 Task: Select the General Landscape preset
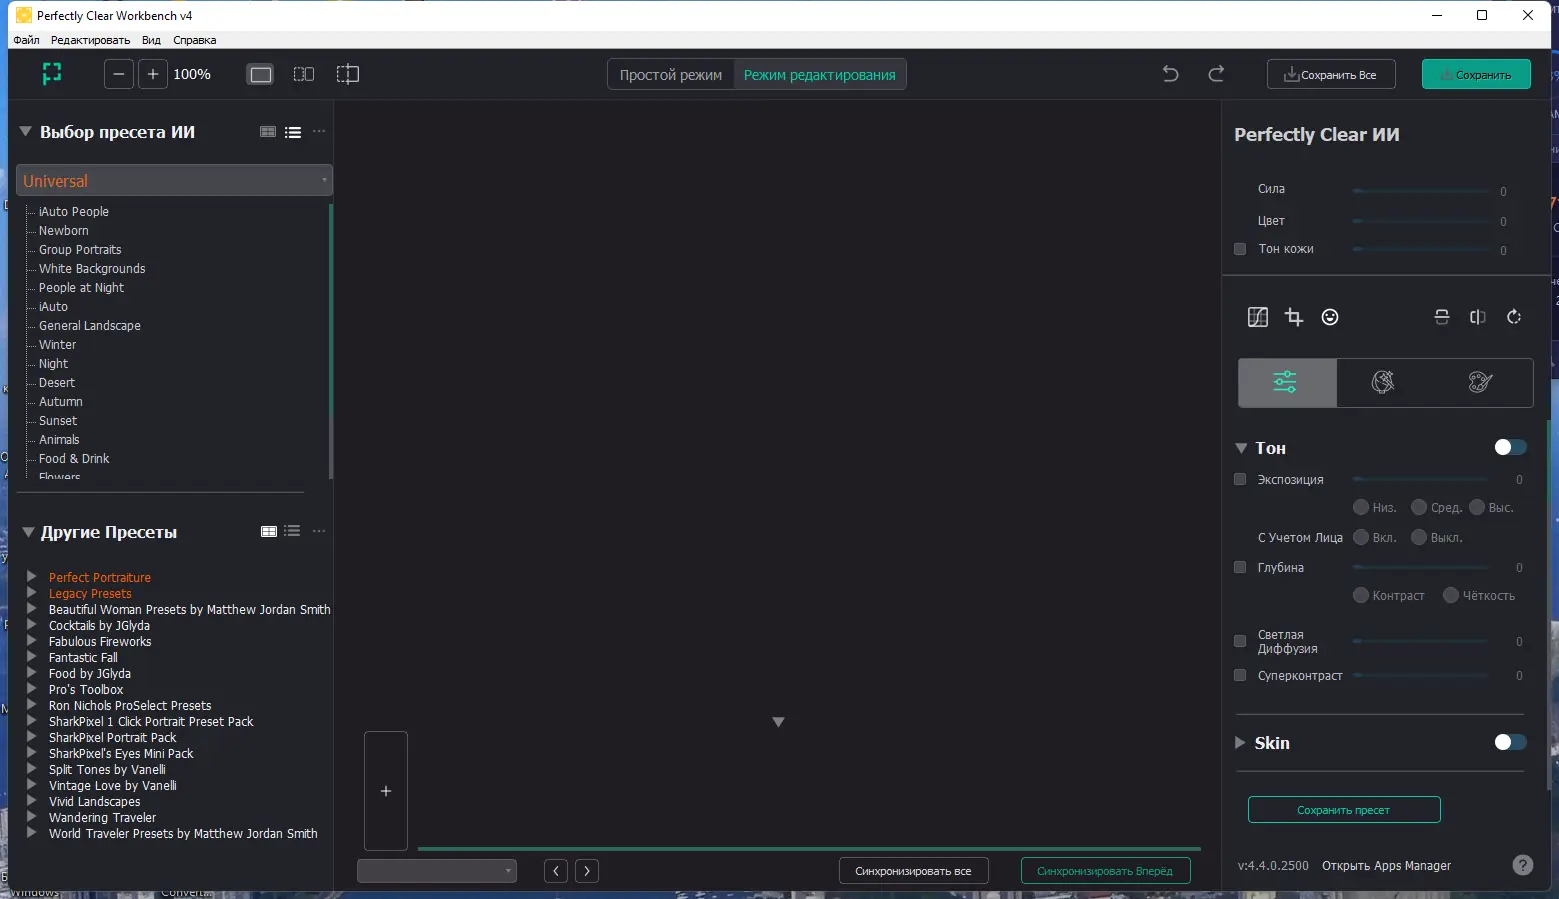tap(90, 326)
